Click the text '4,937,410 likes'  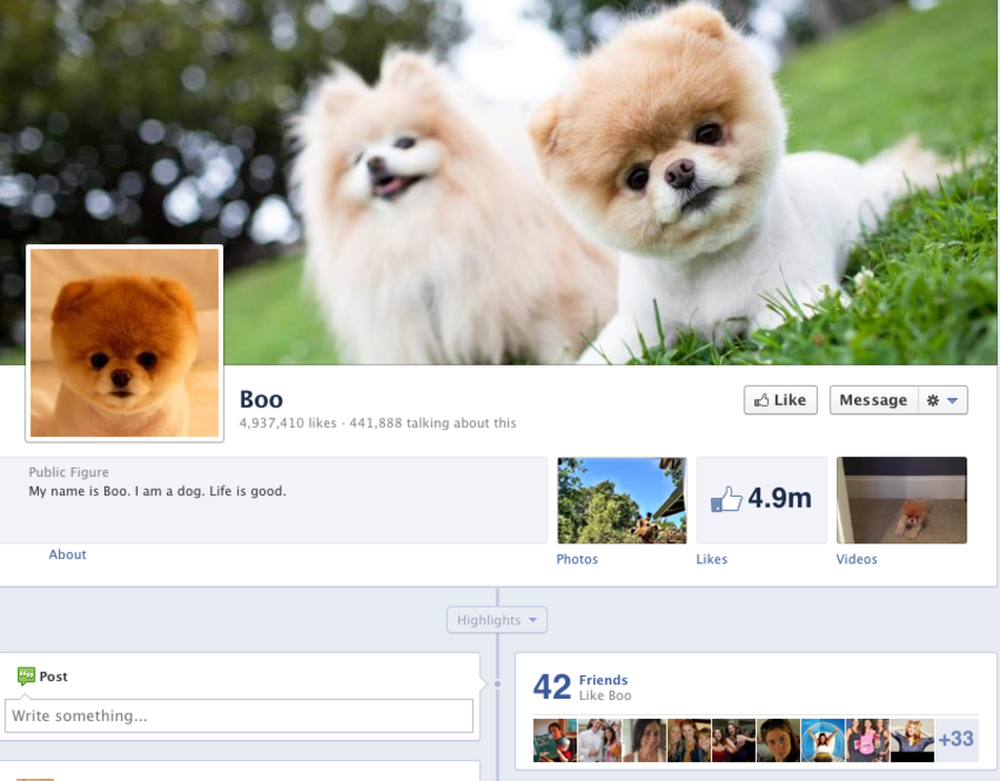288,423
